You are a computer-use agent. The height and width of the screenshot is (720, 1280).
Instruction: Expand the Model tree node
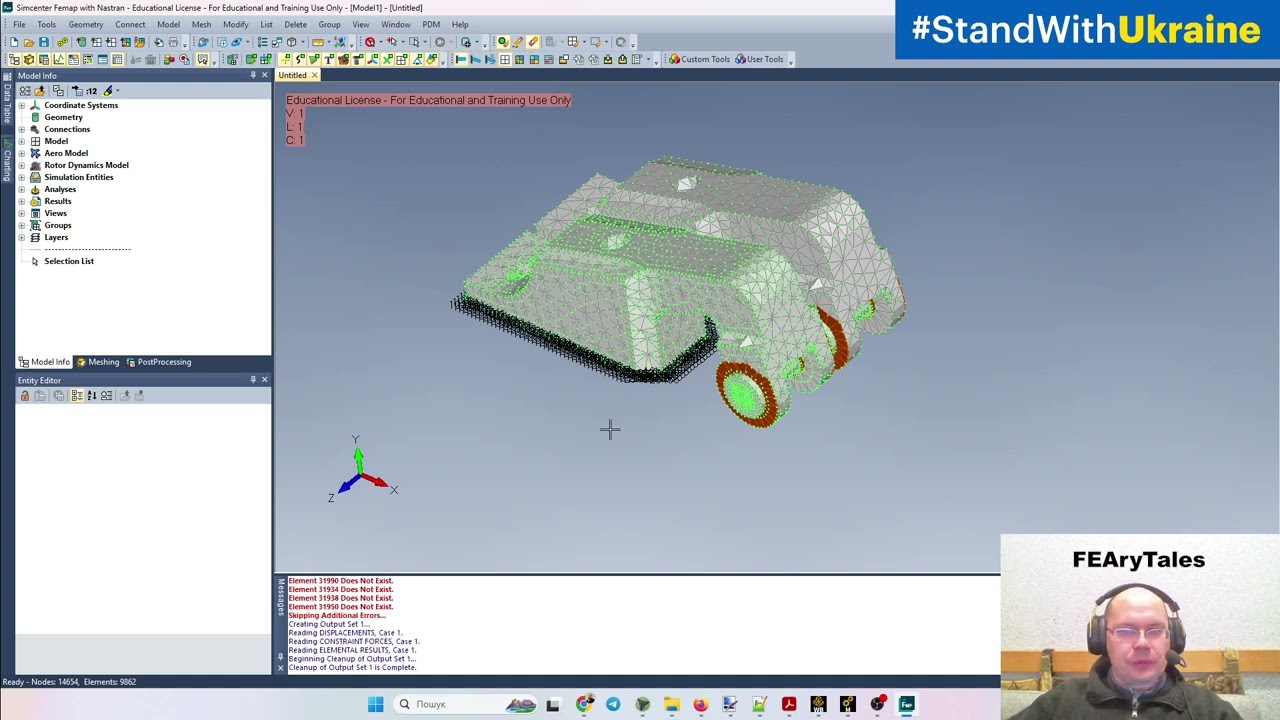[x=22, y=141]
